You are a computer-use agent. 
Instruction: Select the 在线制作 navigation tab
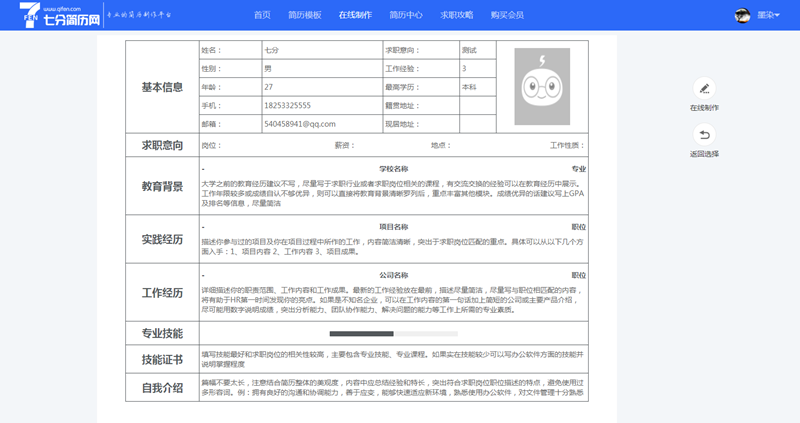coord(355,15)
